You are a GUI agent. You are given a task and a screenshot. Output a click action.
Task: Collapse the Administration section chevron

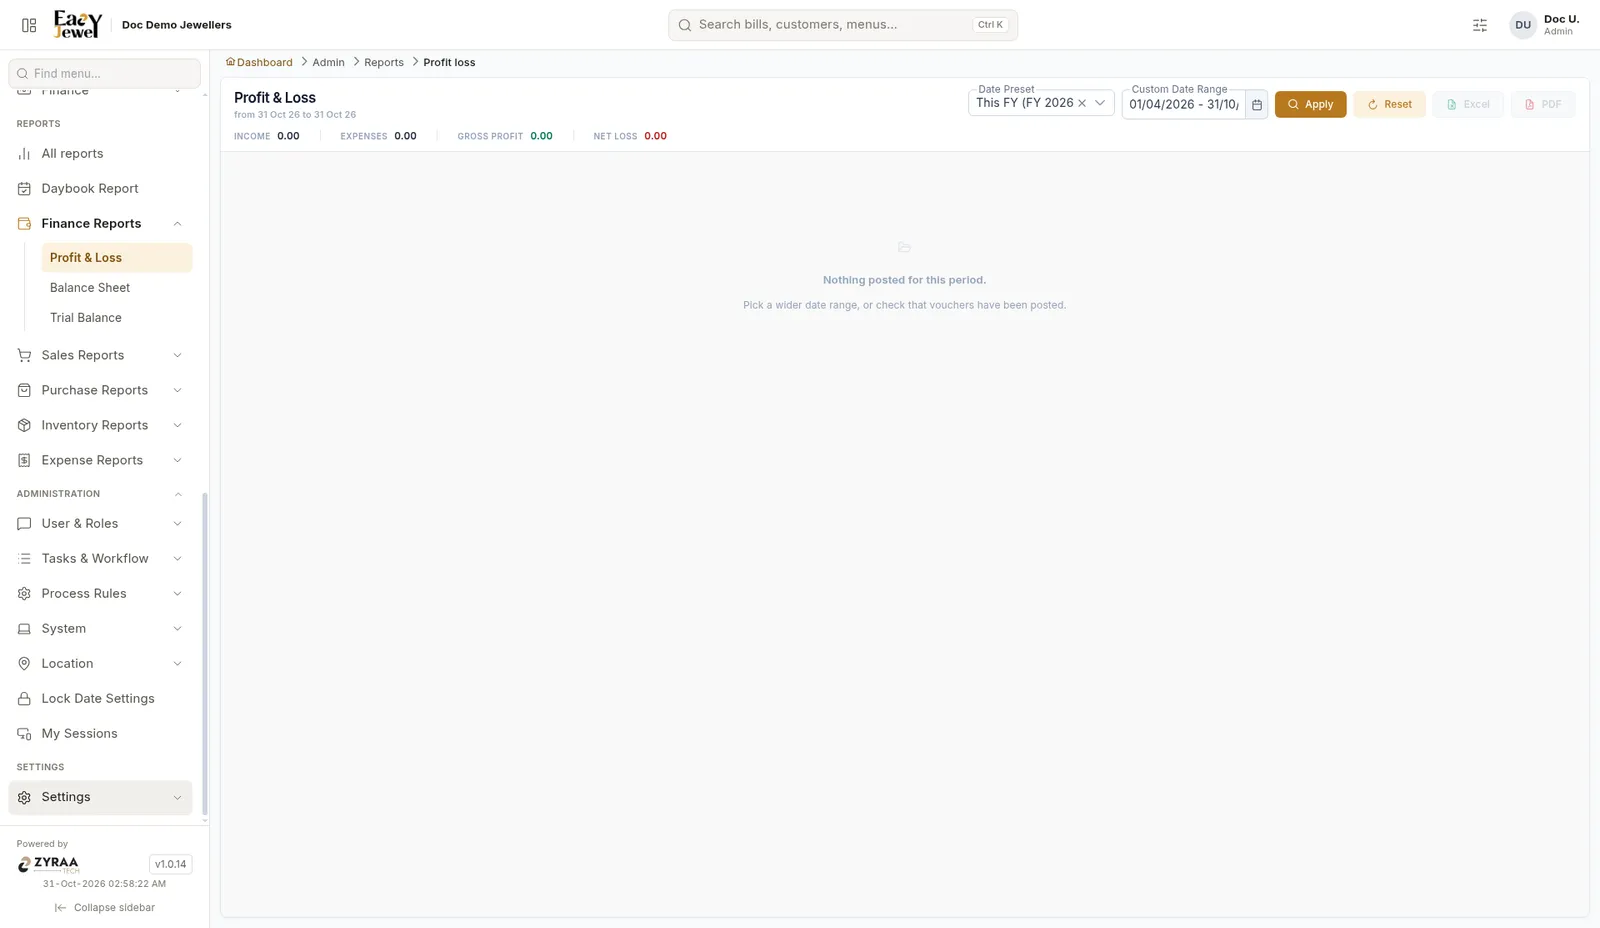pos(178,494)
